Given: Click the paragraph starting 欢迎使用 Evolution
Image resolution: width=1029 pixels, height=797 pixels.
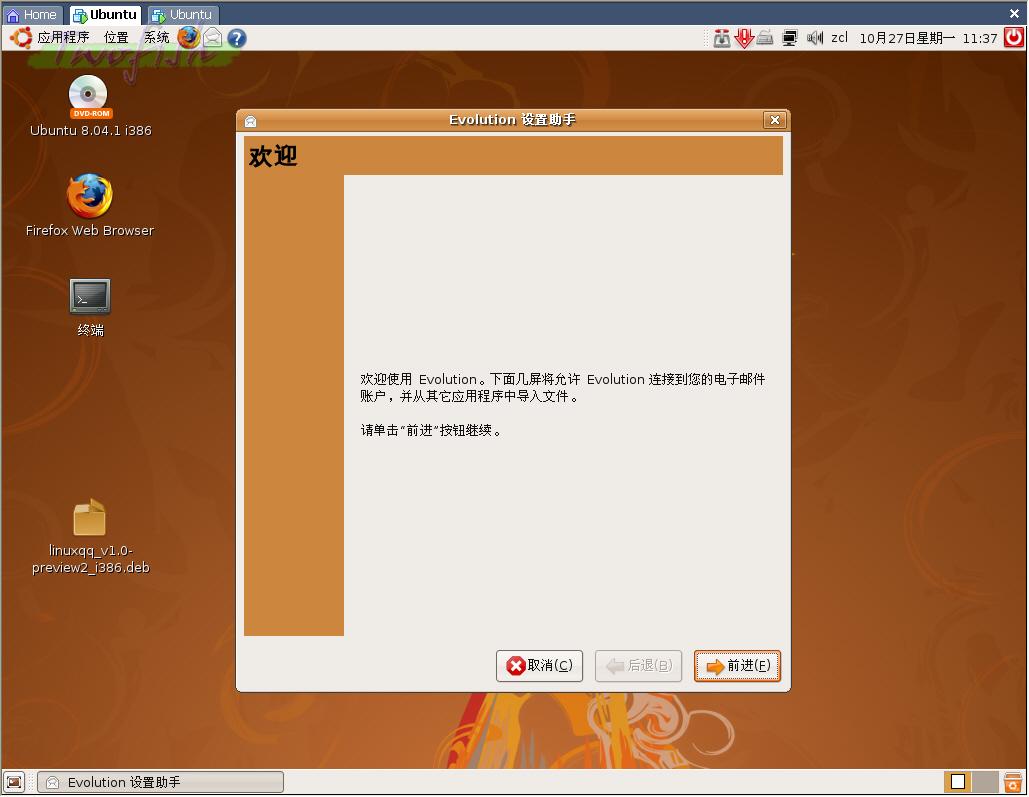Looking at the screenshot, I should [x=562, y=387].
